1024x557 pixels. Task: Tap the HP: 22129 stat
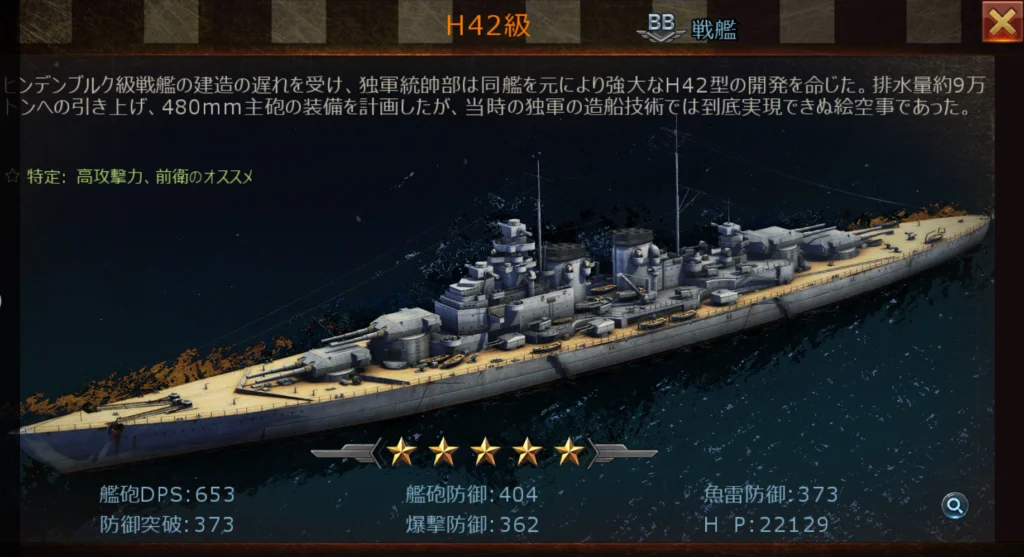tap(766, 524)
